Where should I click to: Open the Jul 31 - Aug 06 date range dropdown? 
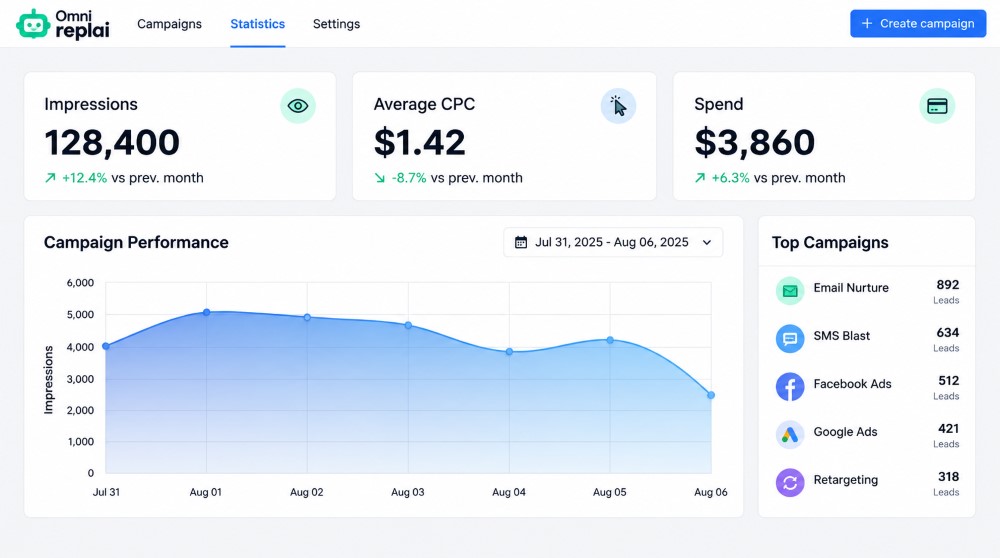[613, 242]
